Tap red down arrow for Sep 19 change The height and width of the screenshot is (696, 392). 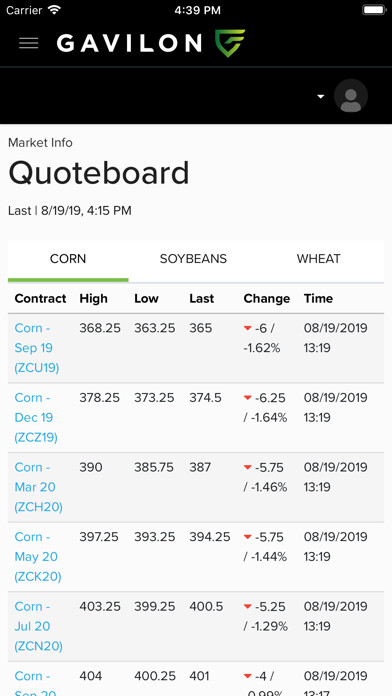248,328
